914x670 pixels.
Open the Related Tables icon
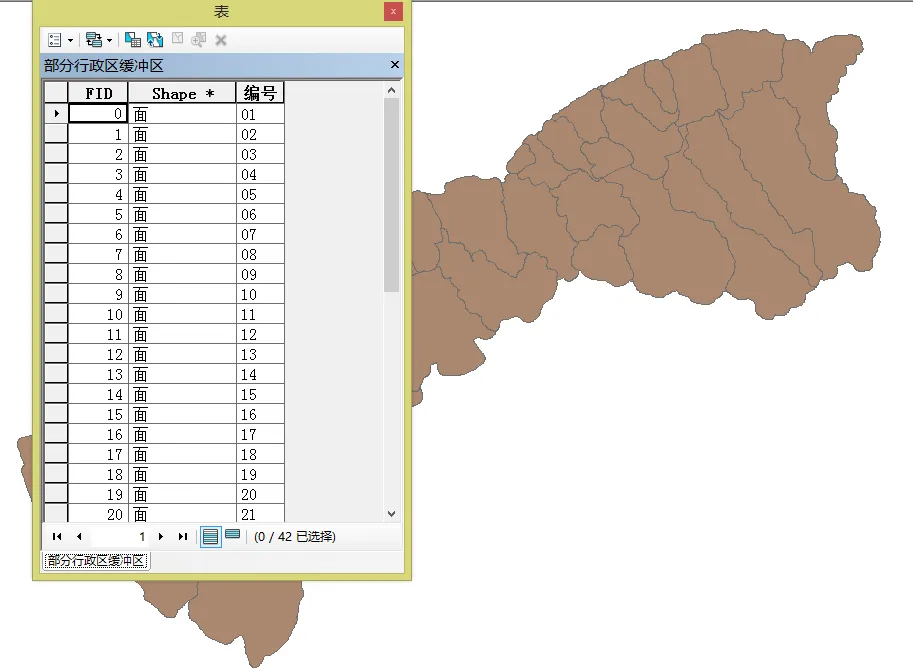[x=93, y=40]
